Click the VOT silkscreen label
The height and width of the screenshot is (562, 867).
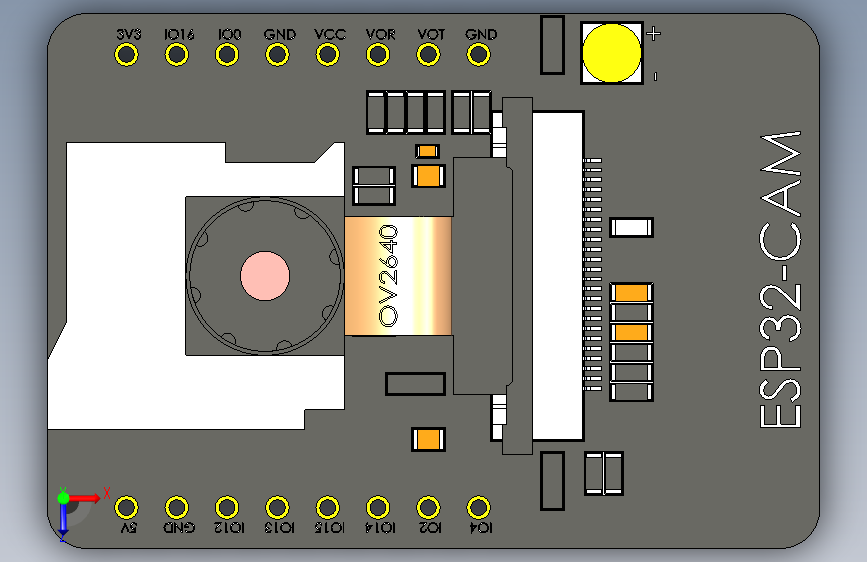tap(431, 34)
